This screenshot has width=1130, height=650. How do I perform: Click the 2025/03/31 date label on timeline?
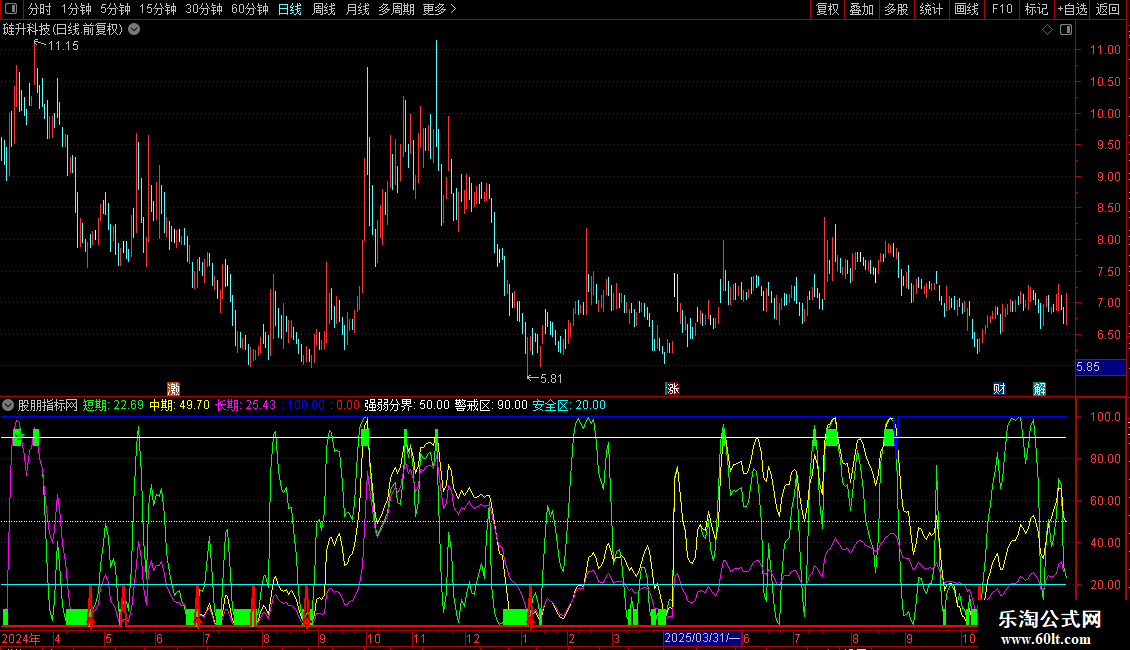[x=702, y=638]
